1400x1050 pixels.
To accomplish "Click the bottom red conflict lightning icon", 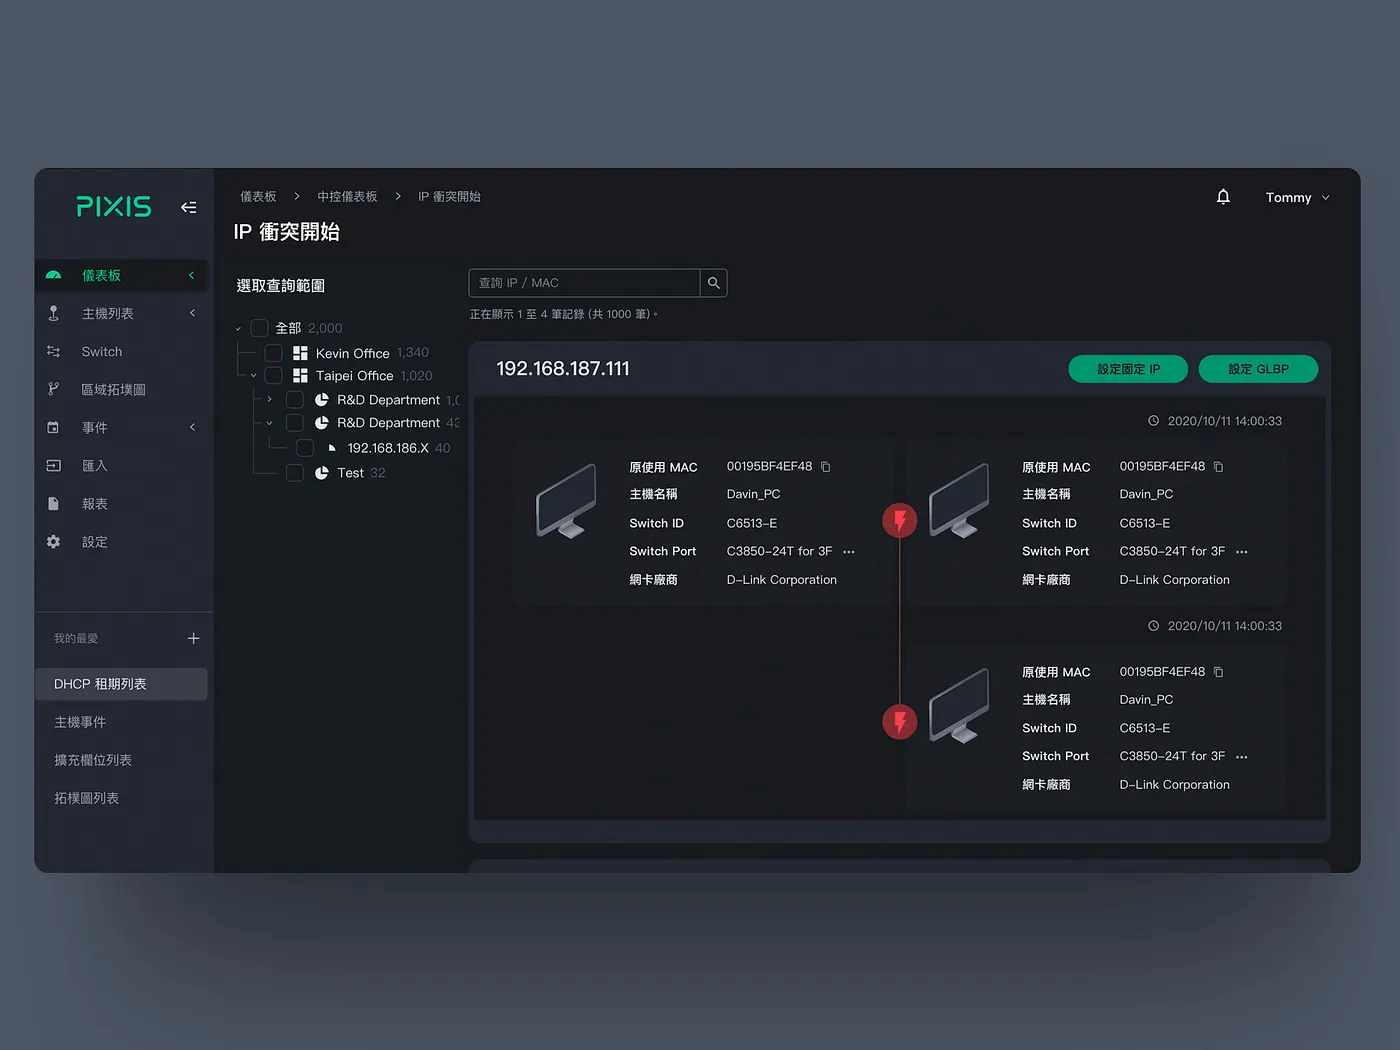I will (x=899, y=721).
